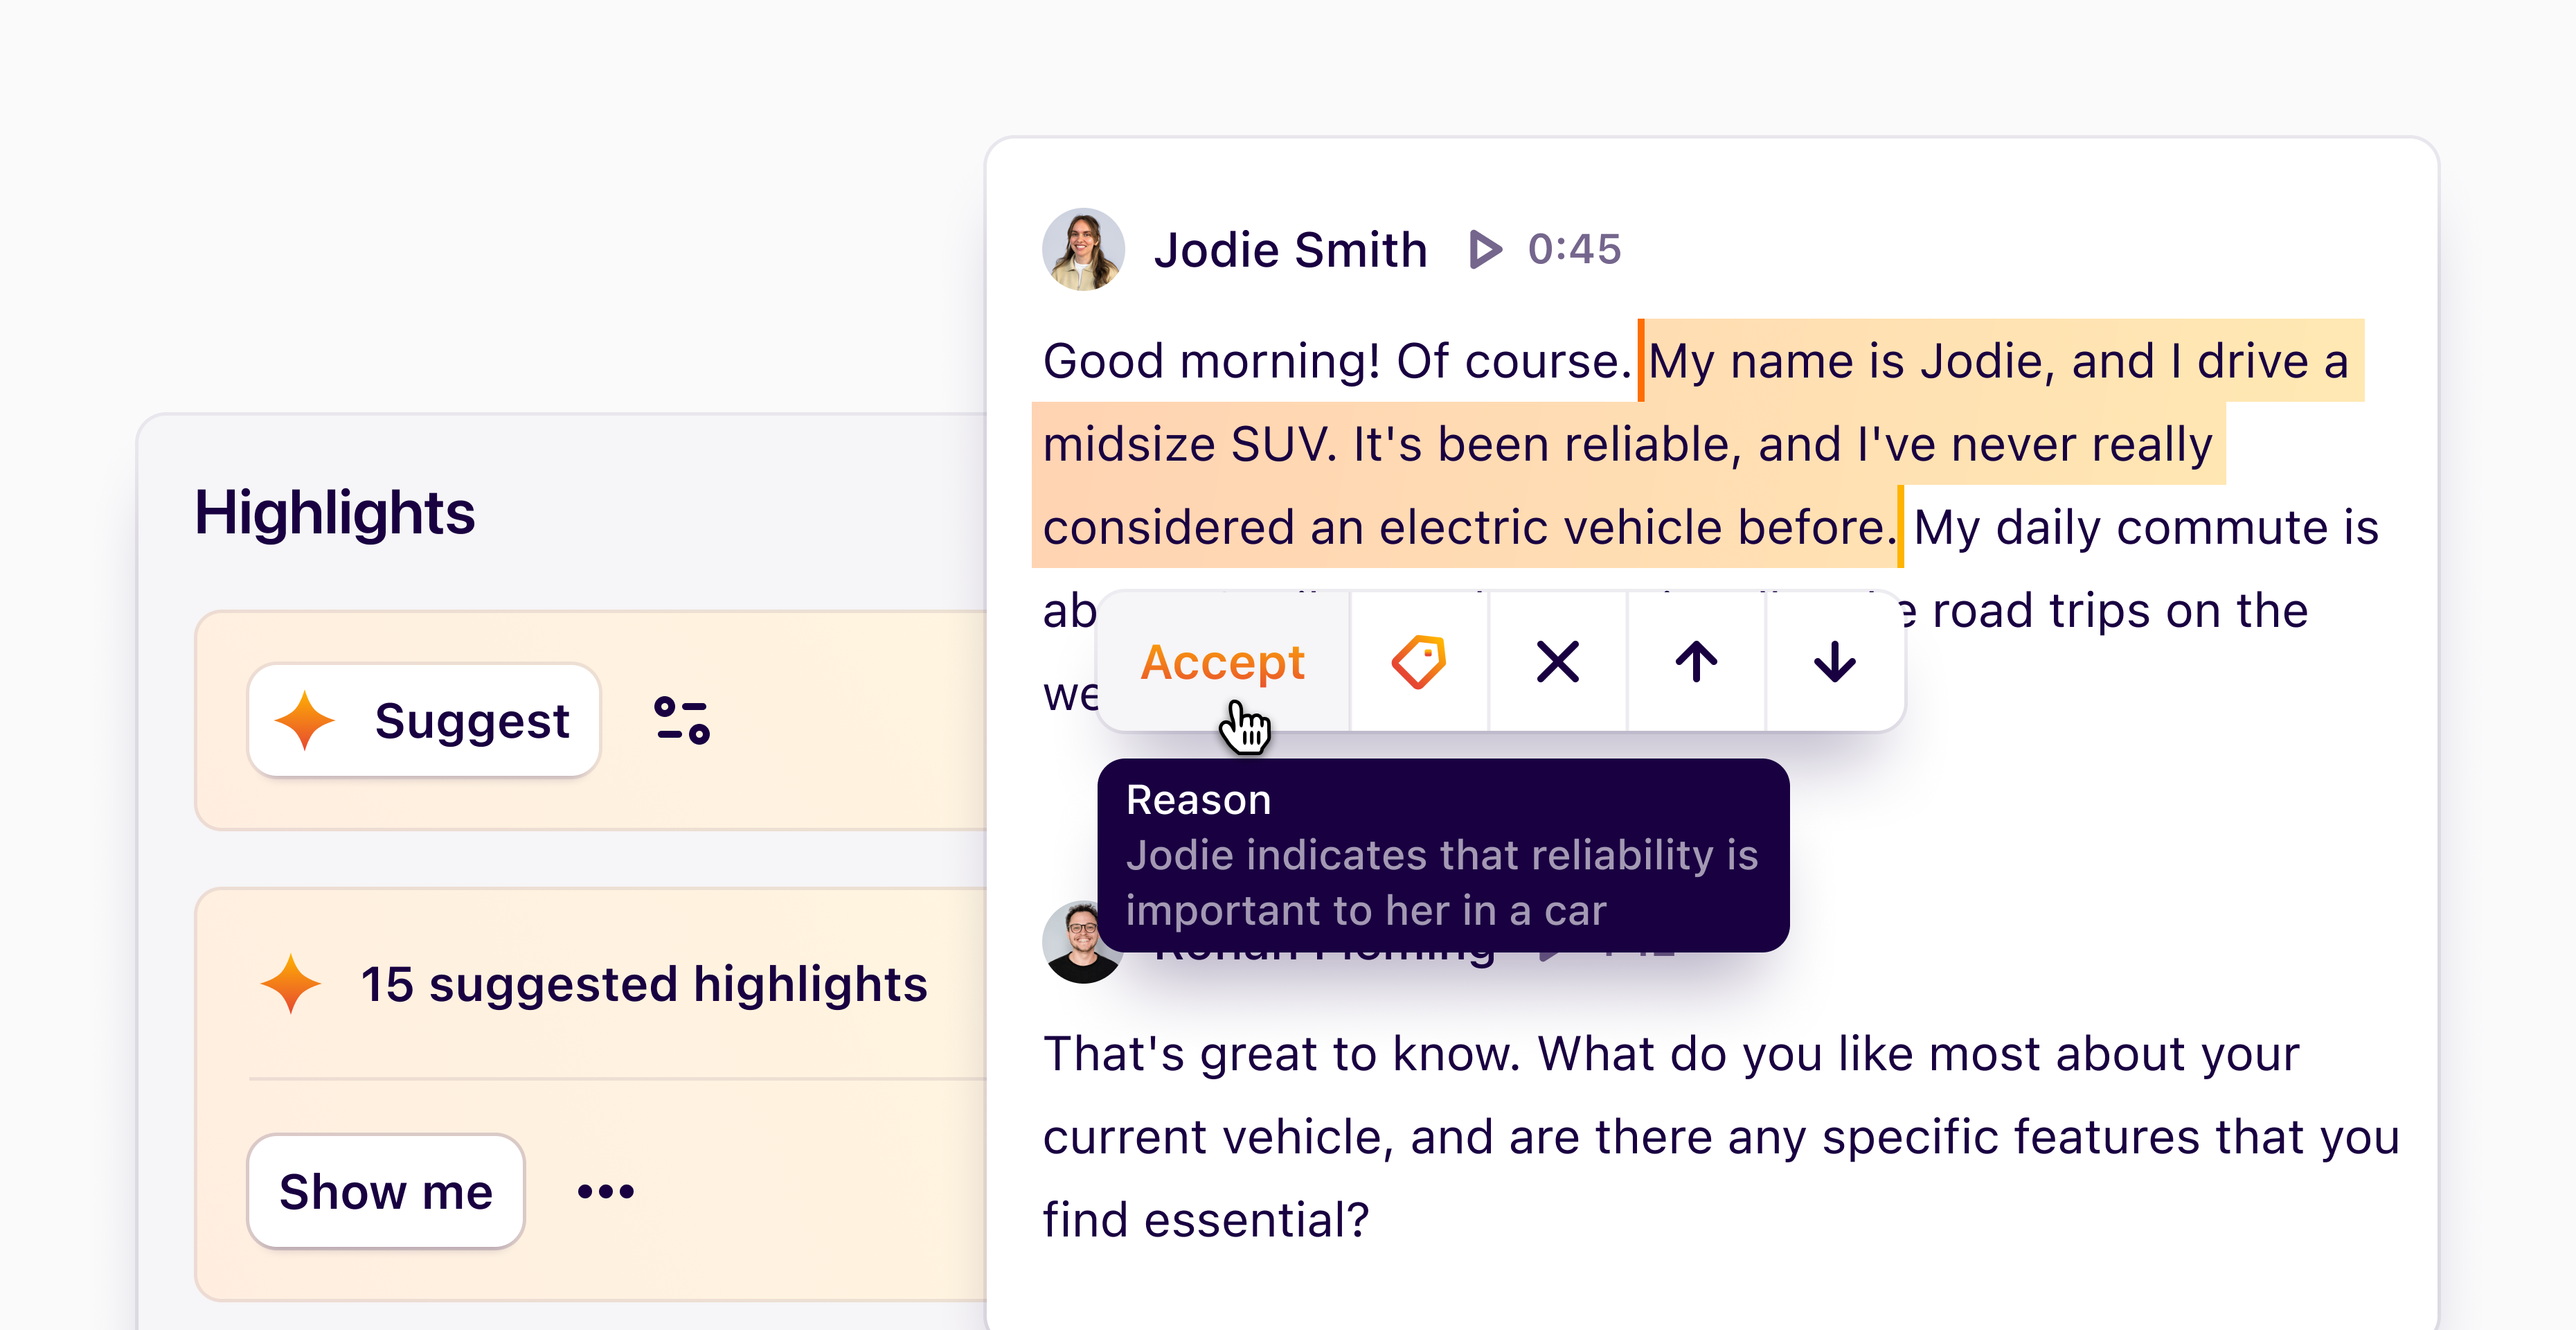Click the Jodie Smith speaker name

[x=1290, y=249]
